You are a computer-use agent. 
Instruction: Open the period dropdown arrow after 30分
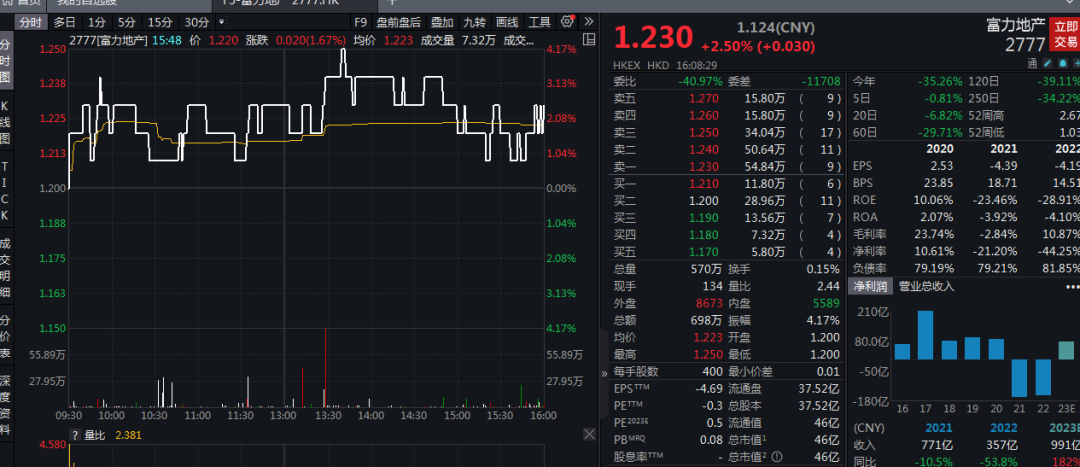[x=221, y=22]
